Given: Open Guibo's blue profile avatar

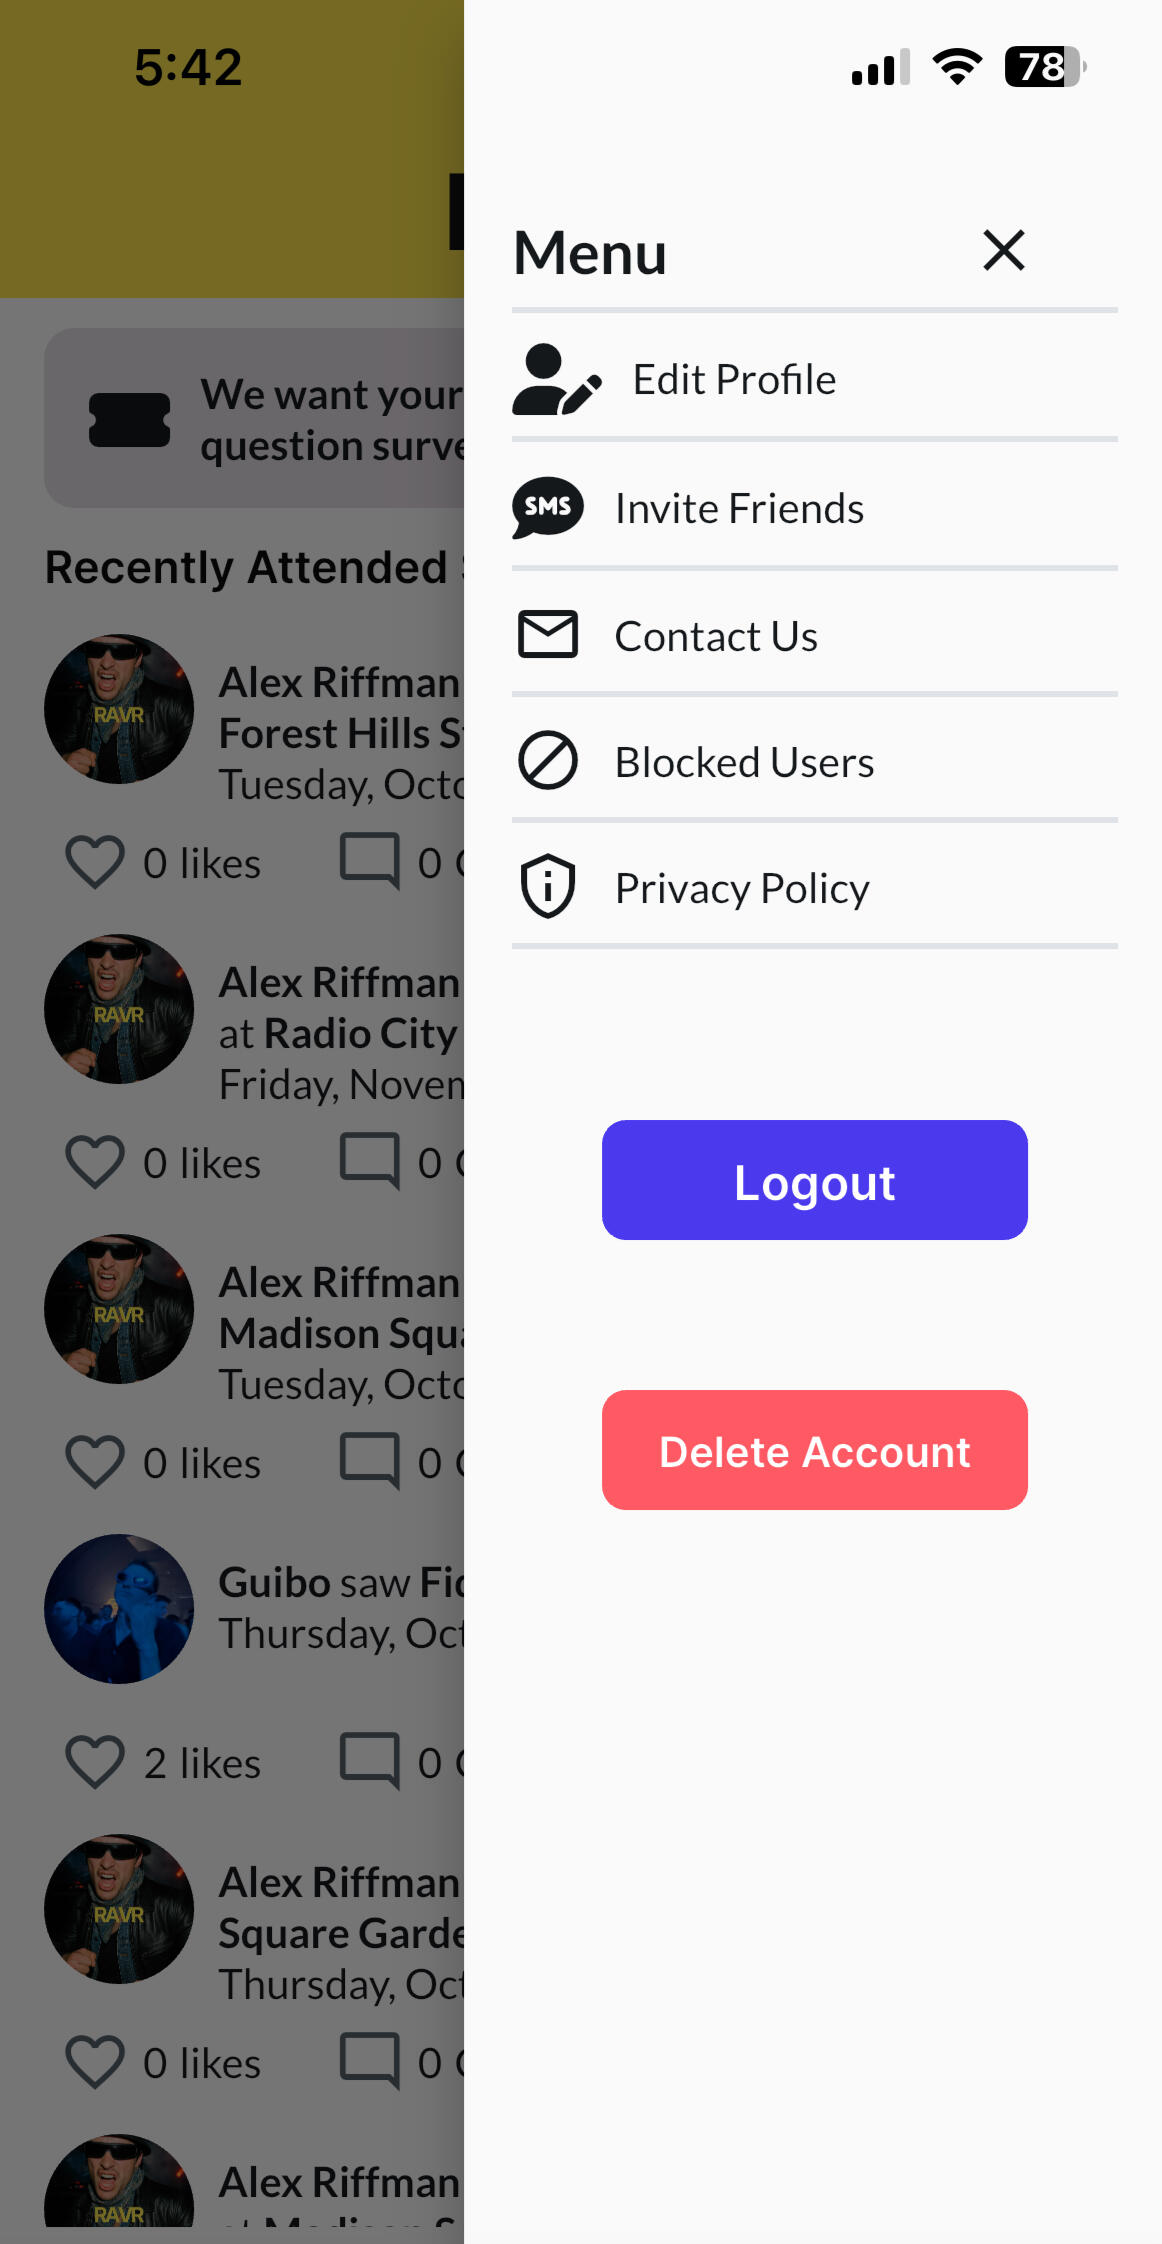Looking at the screenshot, I should pos(119,1609).
